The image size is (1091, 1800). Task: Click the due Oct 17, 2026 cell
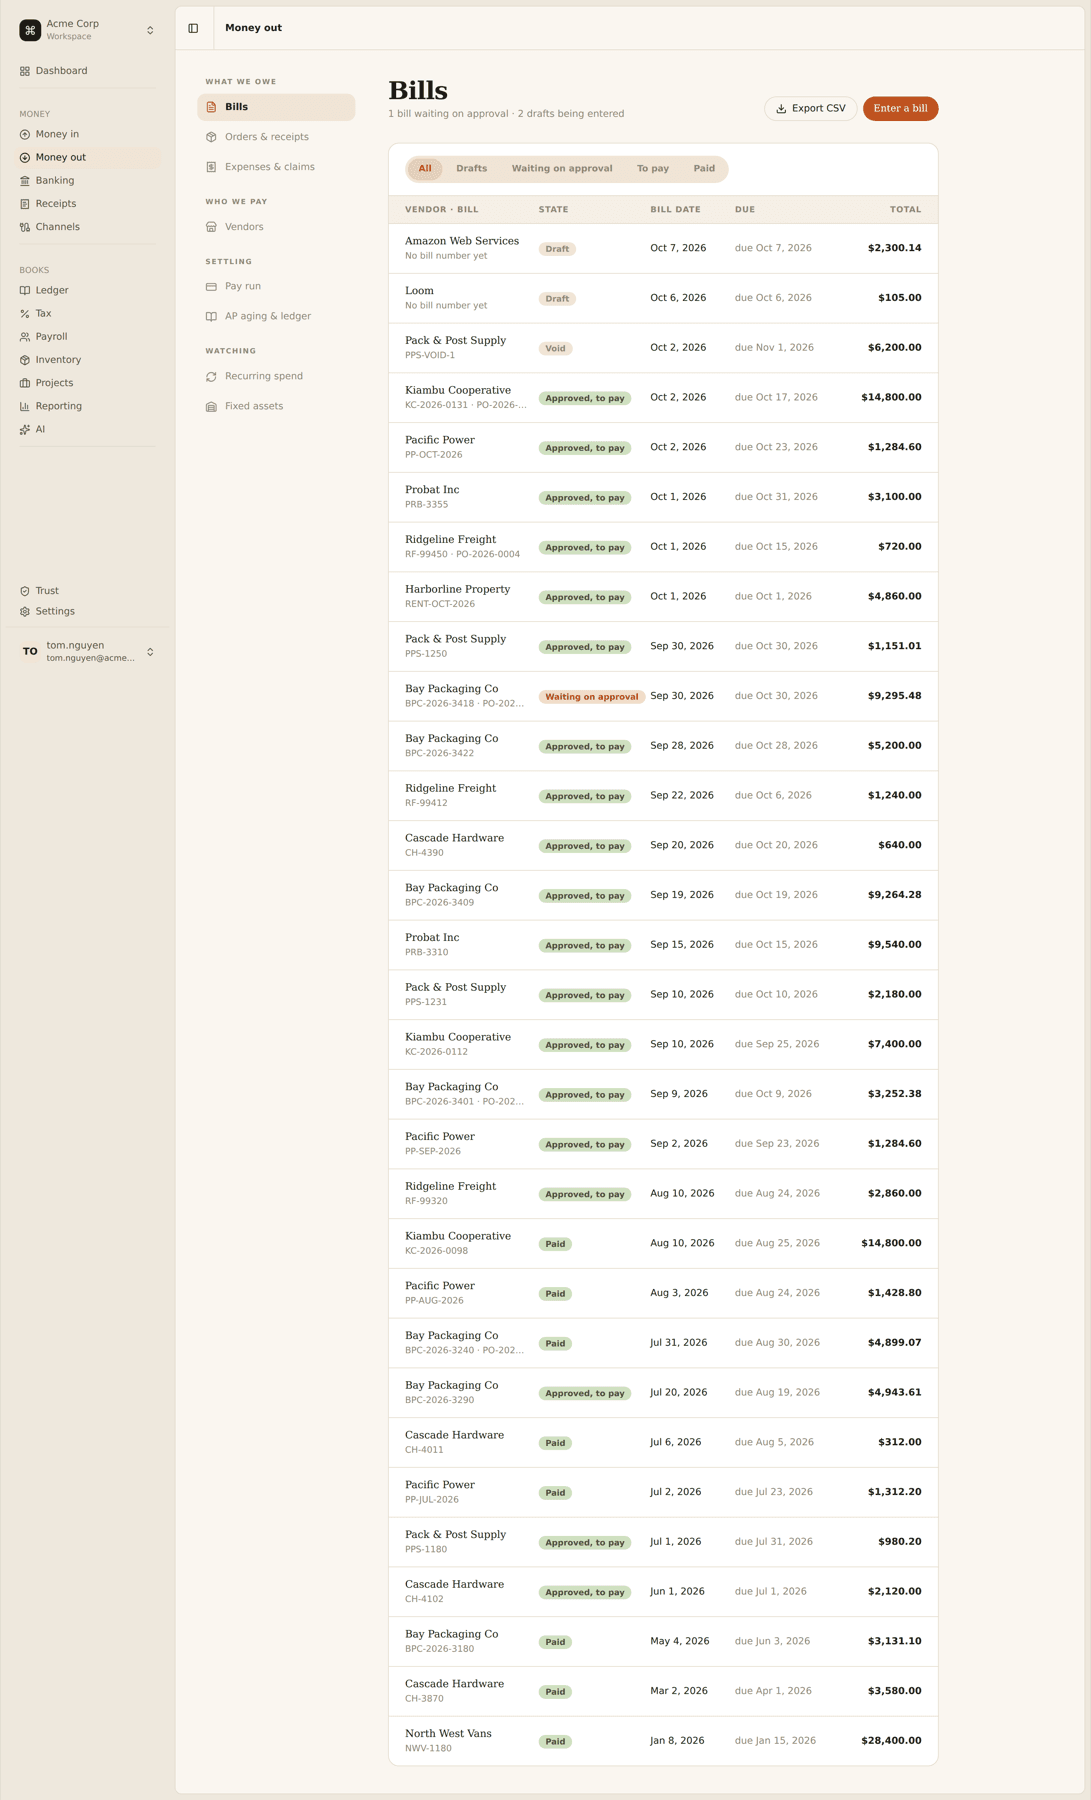click(776, 397)
